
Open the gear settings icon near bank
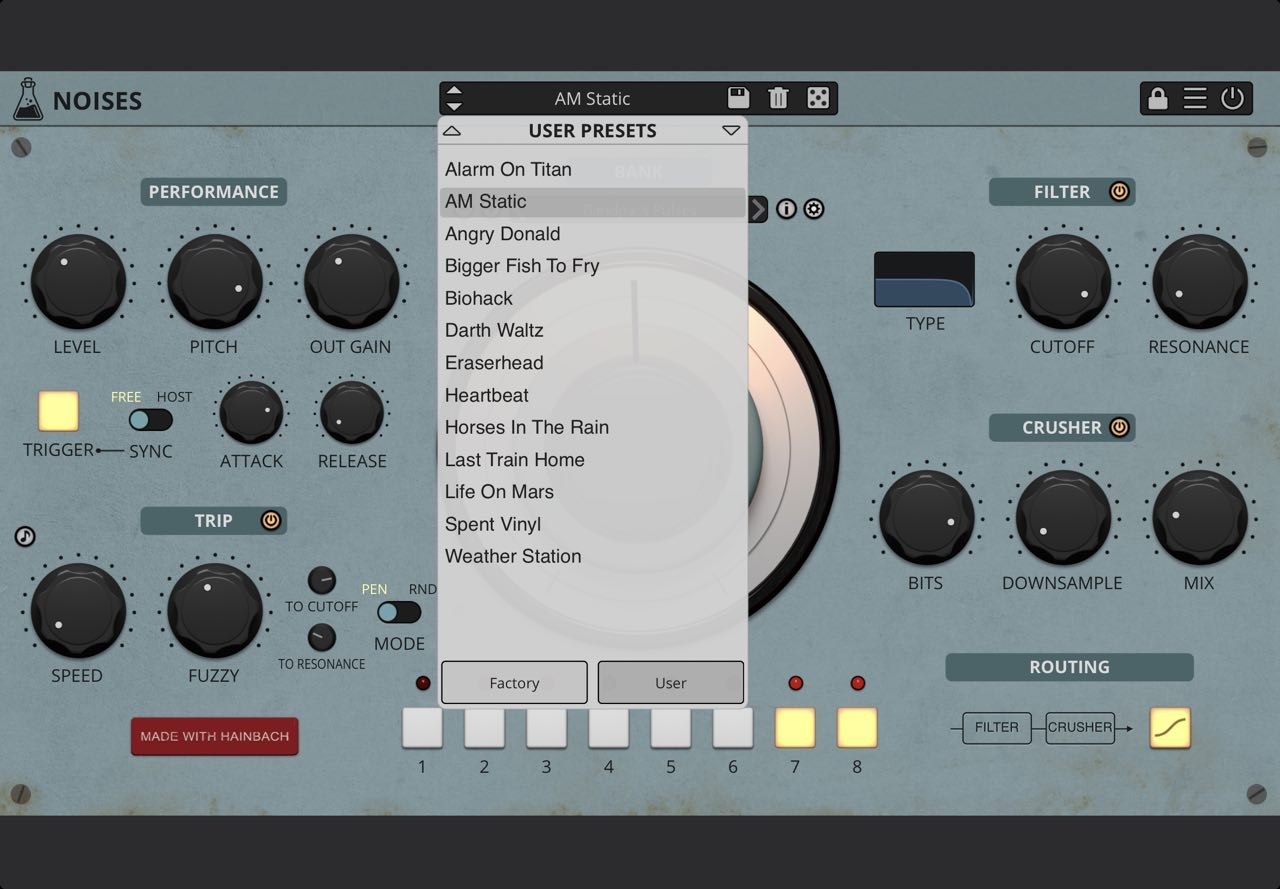click(x=814, y=209)
